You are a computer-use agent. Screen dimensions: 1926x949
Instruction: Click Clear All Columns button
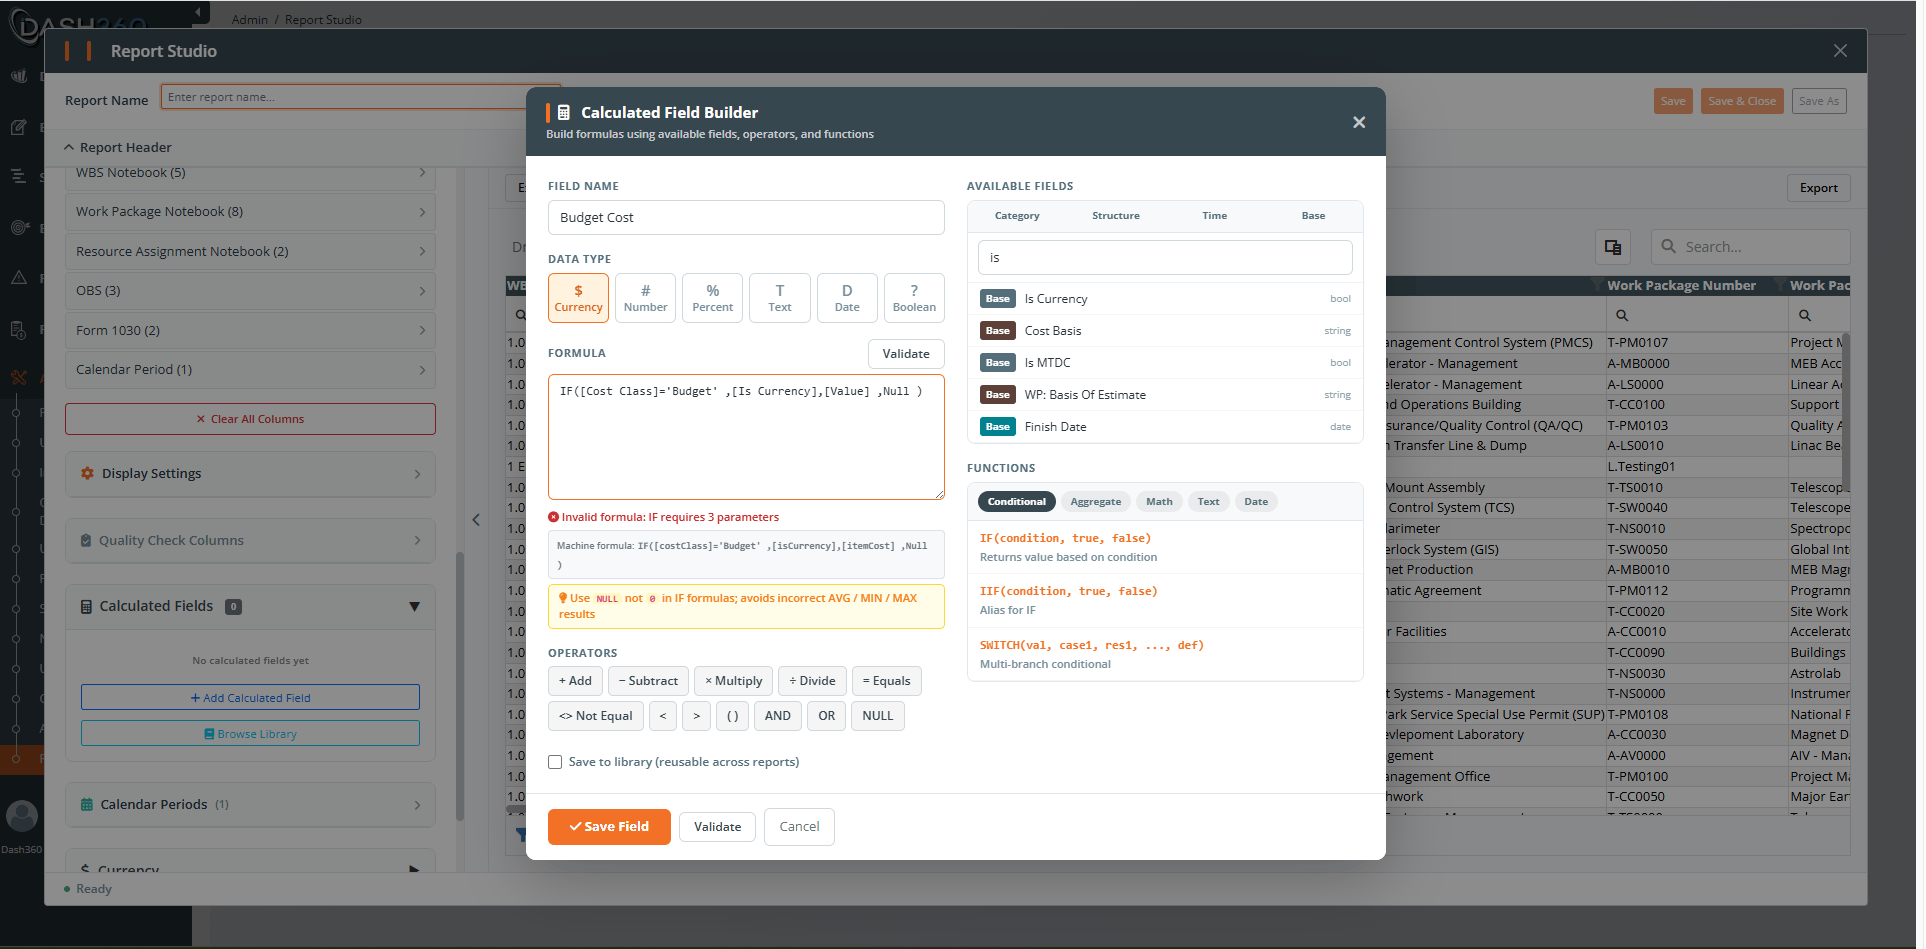pyautogui.click(x=250, y=419)
